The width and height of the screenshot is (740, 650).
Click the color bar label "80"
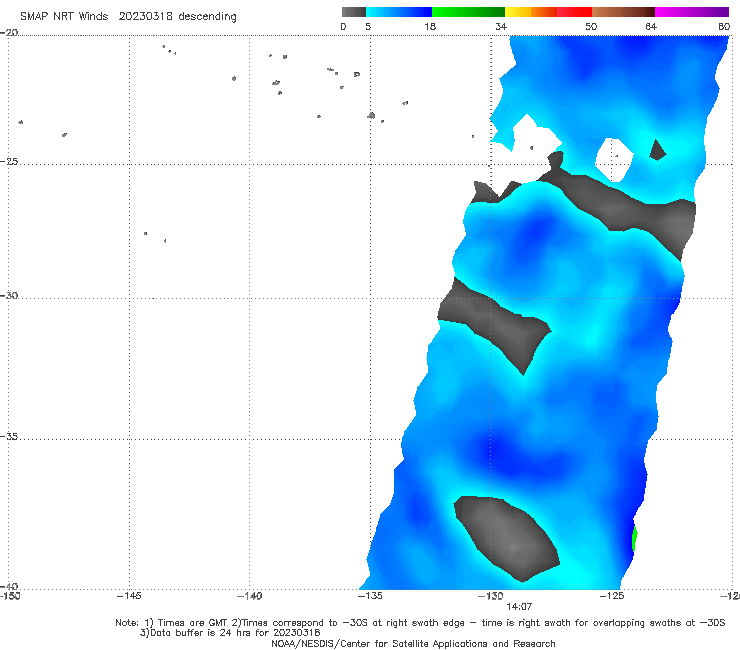click(724, 26)
